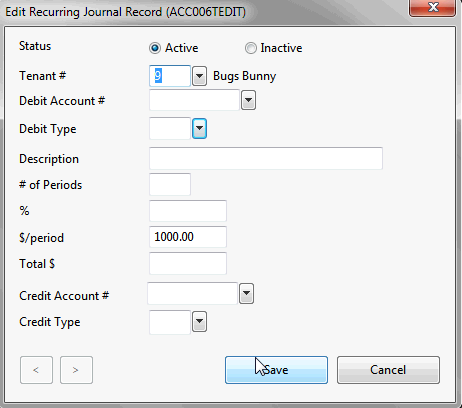Screen dimensions: 462x408
Task: Go to previous record with < button
Action: tap(36, 370)
